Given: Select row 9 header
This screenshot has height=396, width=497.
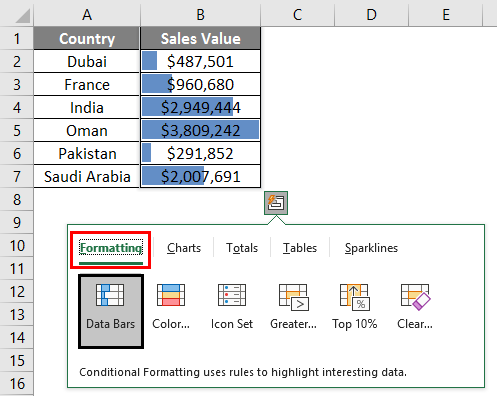Looking at the screenshot, I should pos(17,222).
